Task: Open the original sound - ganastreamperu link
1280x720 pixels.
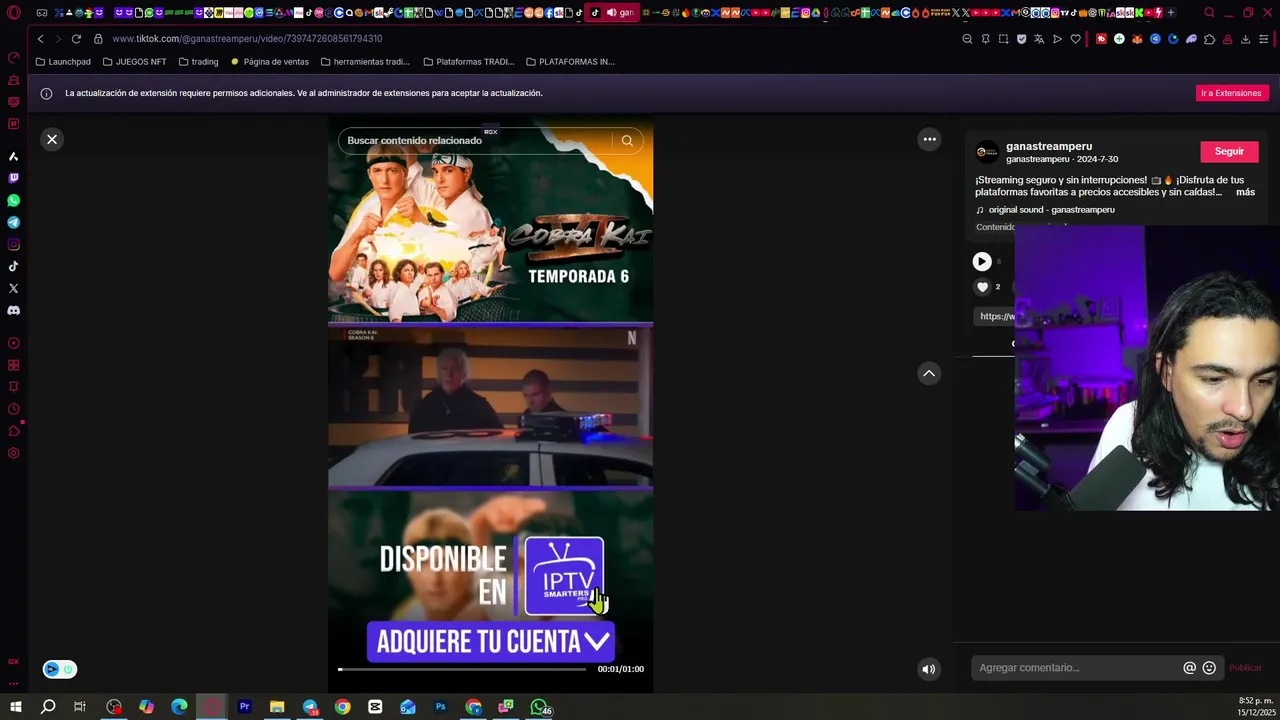Action: coord(1051,210)
